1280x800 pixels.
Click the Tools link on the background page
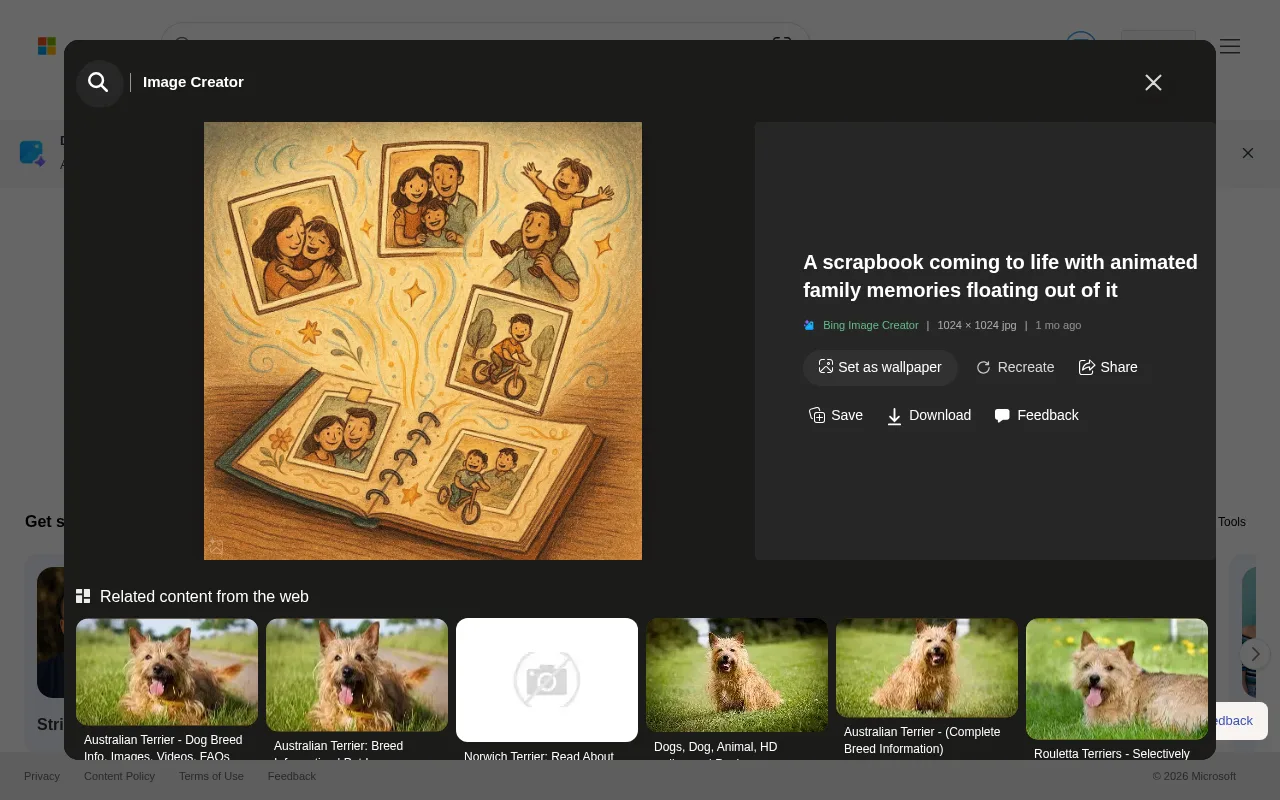point(1232,522)
